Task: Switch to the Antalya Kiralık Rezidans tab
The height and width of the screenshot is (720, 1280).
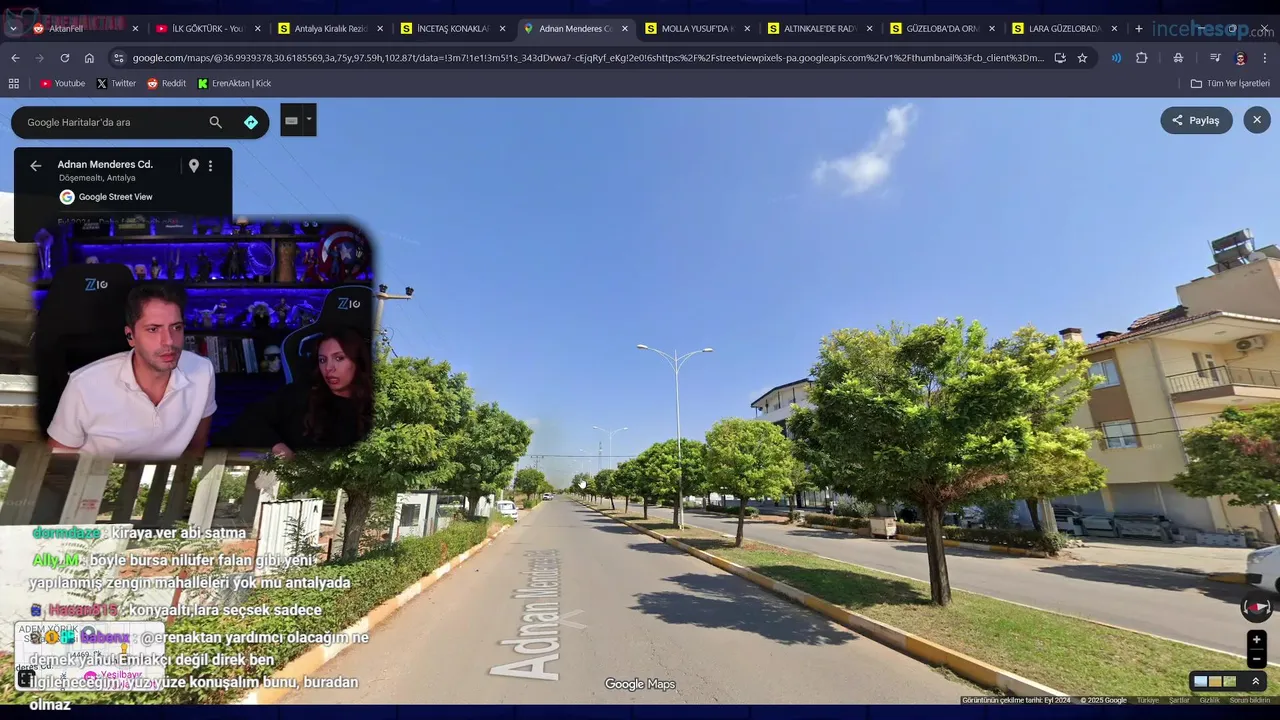Action: point(330,29)
